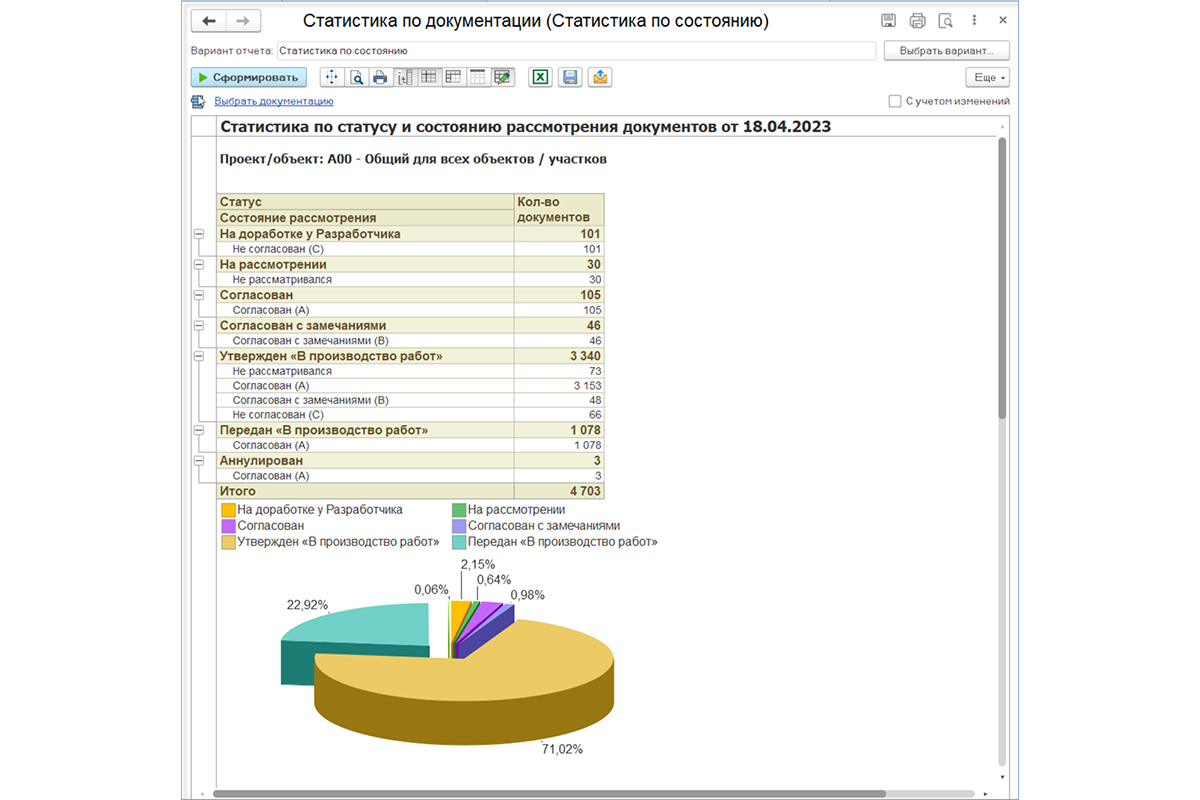The height and width of the screenshot is (800, 1200).
Task: Collapse the Аннулирован group
Action: [x=198, y=461]
